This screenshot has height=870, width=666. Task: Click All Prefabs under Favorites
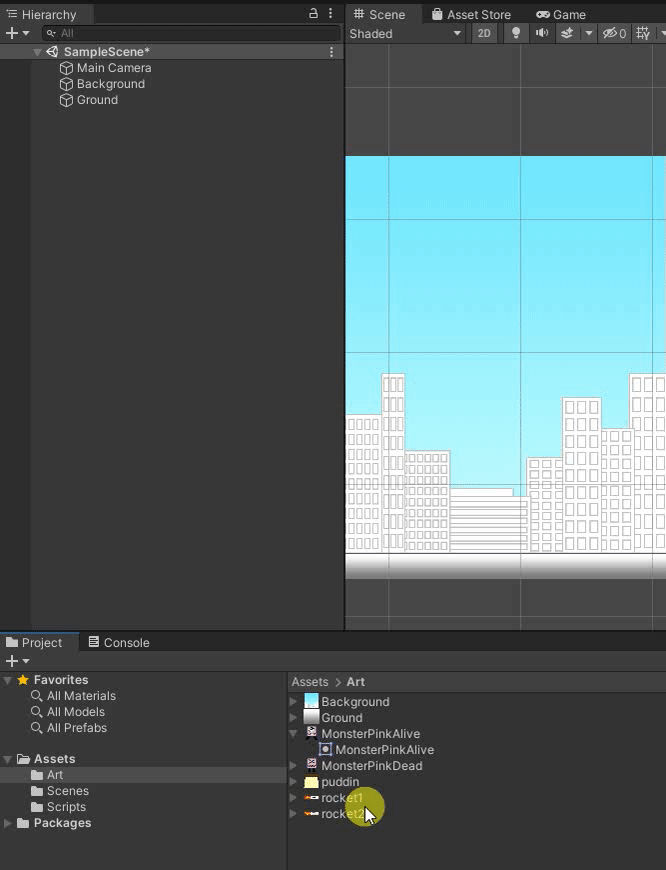click(76, 728)
